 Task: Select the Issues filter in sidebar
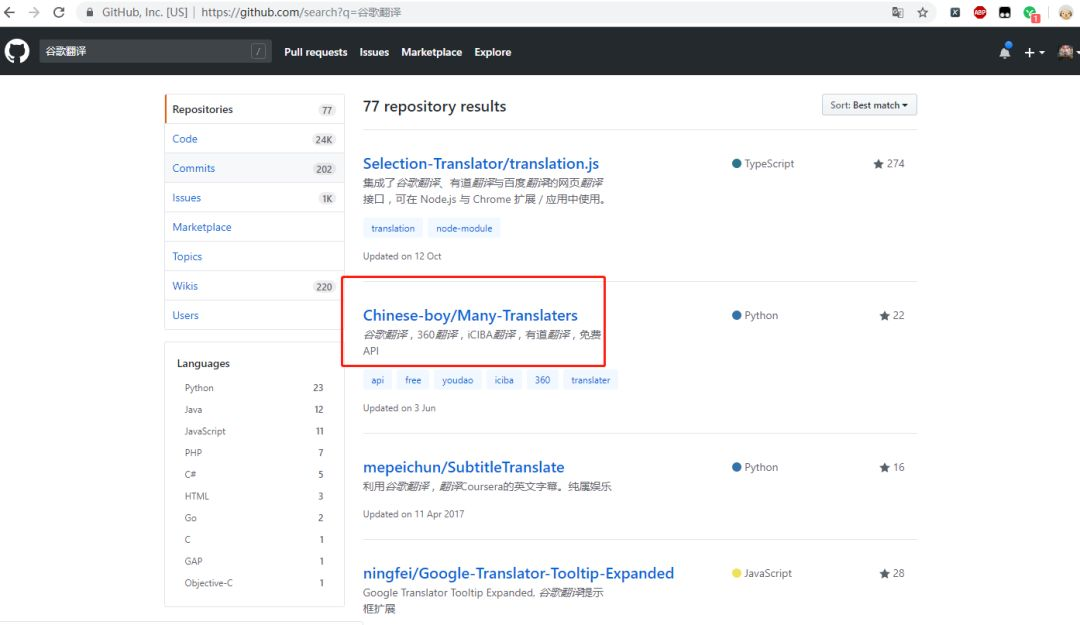[254, 198]
